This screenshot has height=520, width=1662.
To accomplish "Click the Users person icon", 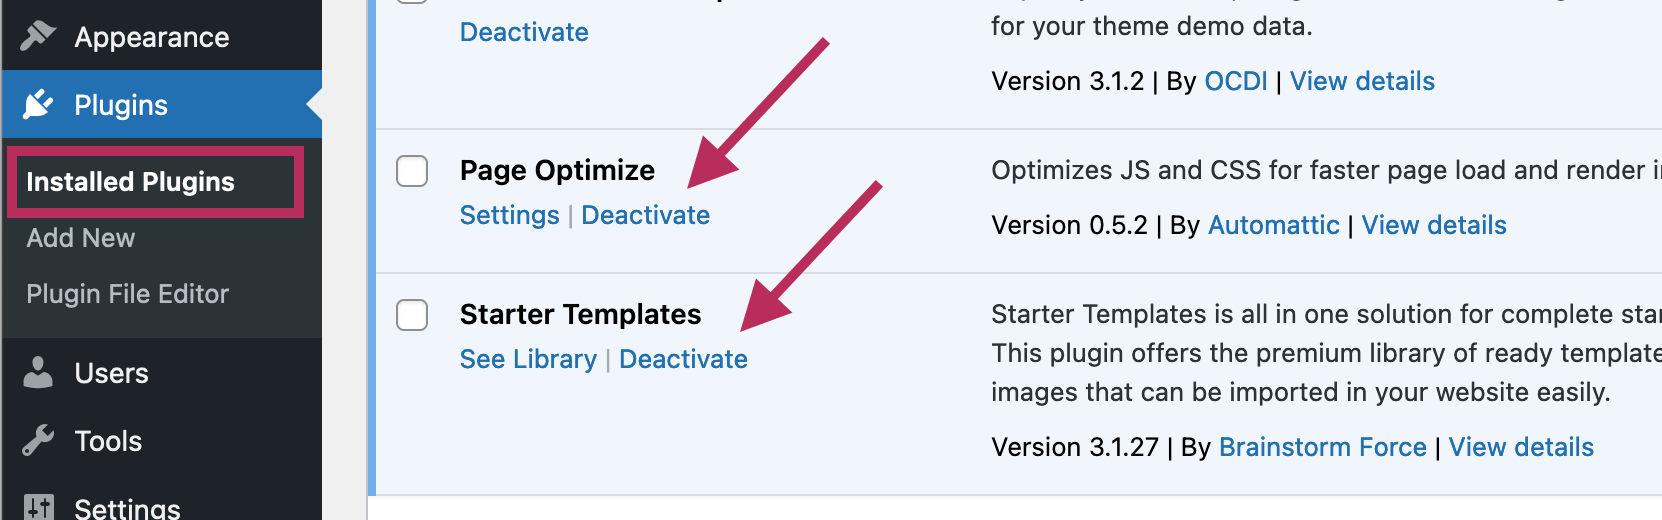I will click(38, 372).
